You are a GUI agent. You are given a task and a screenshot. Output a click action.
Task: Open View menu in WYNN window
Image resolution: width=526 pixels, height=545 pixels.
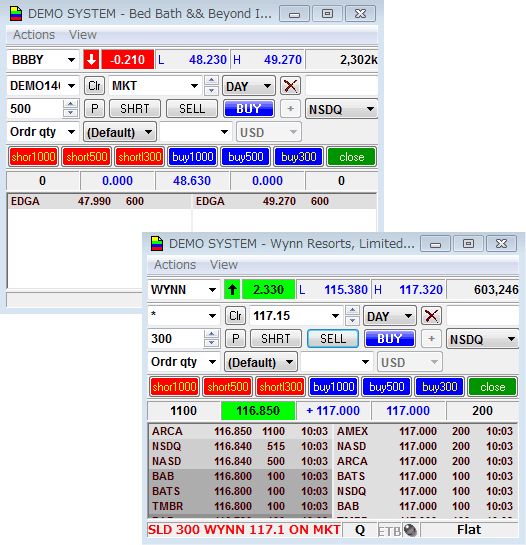224,265
